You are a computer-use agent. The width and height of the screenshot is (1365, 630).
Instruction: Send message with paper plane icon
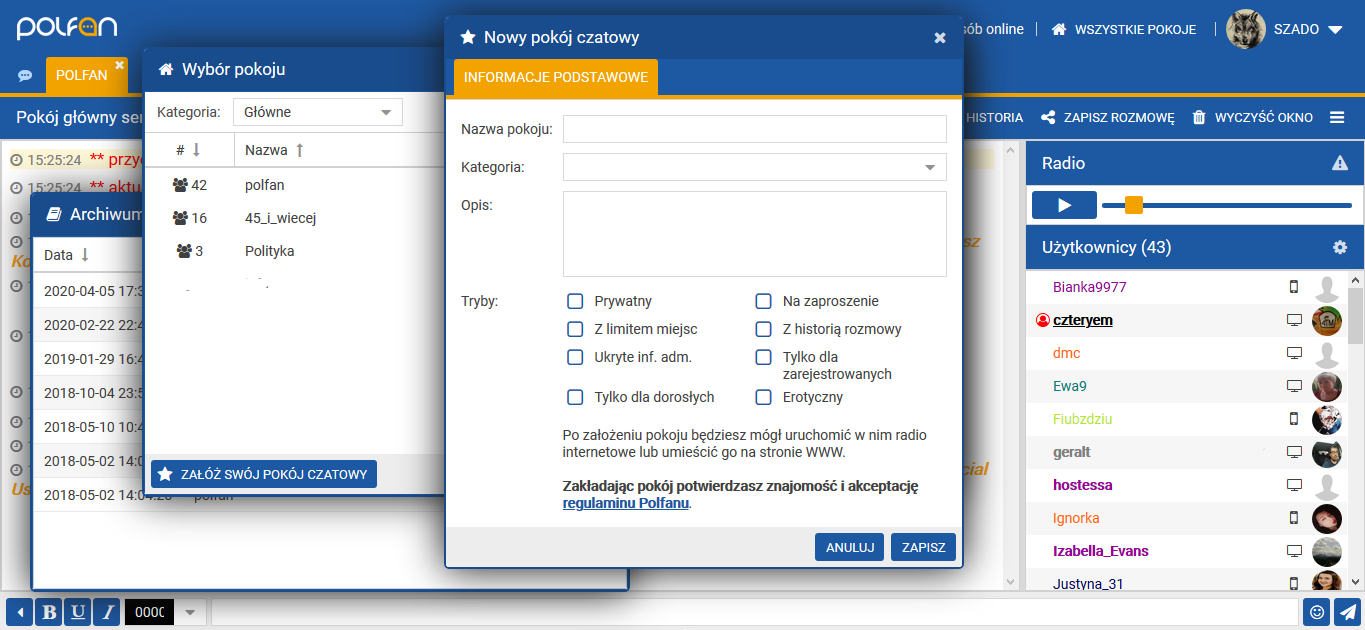(x=1348, y=612)
